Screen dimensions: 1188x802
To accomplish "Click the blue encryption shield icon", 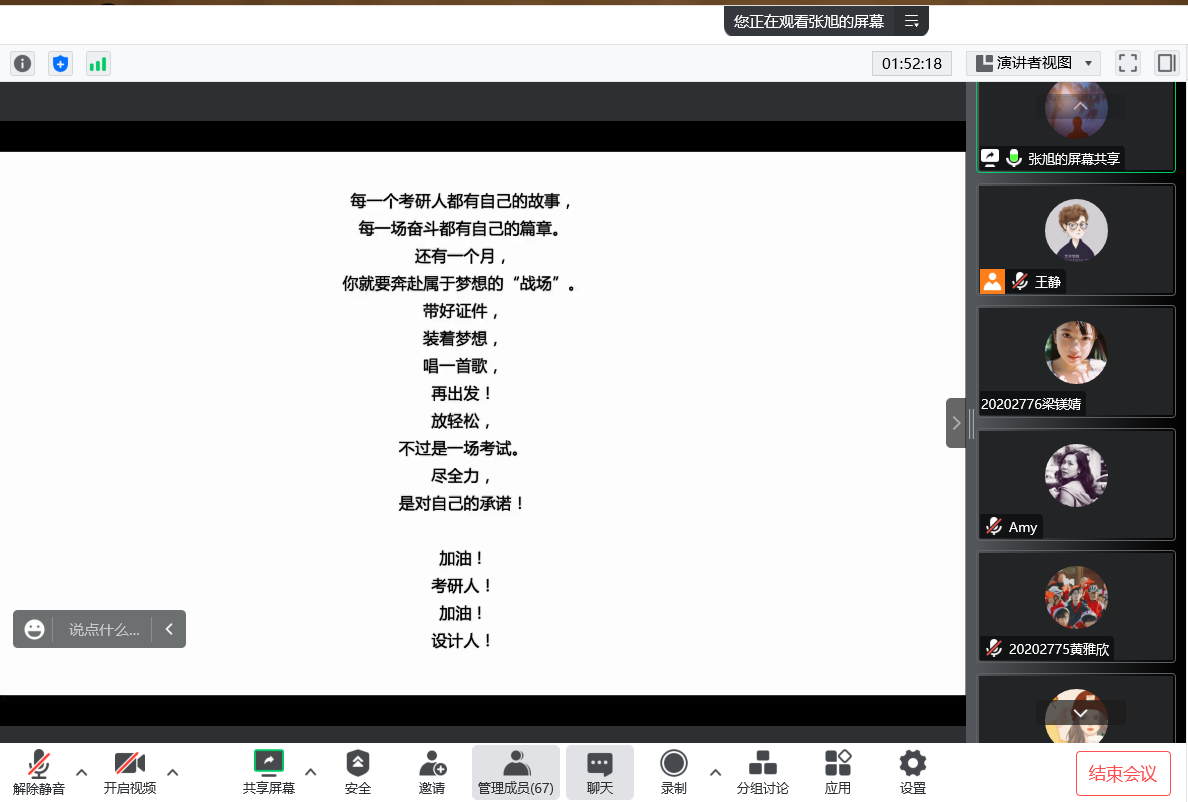I will click(x=61, y=64).
